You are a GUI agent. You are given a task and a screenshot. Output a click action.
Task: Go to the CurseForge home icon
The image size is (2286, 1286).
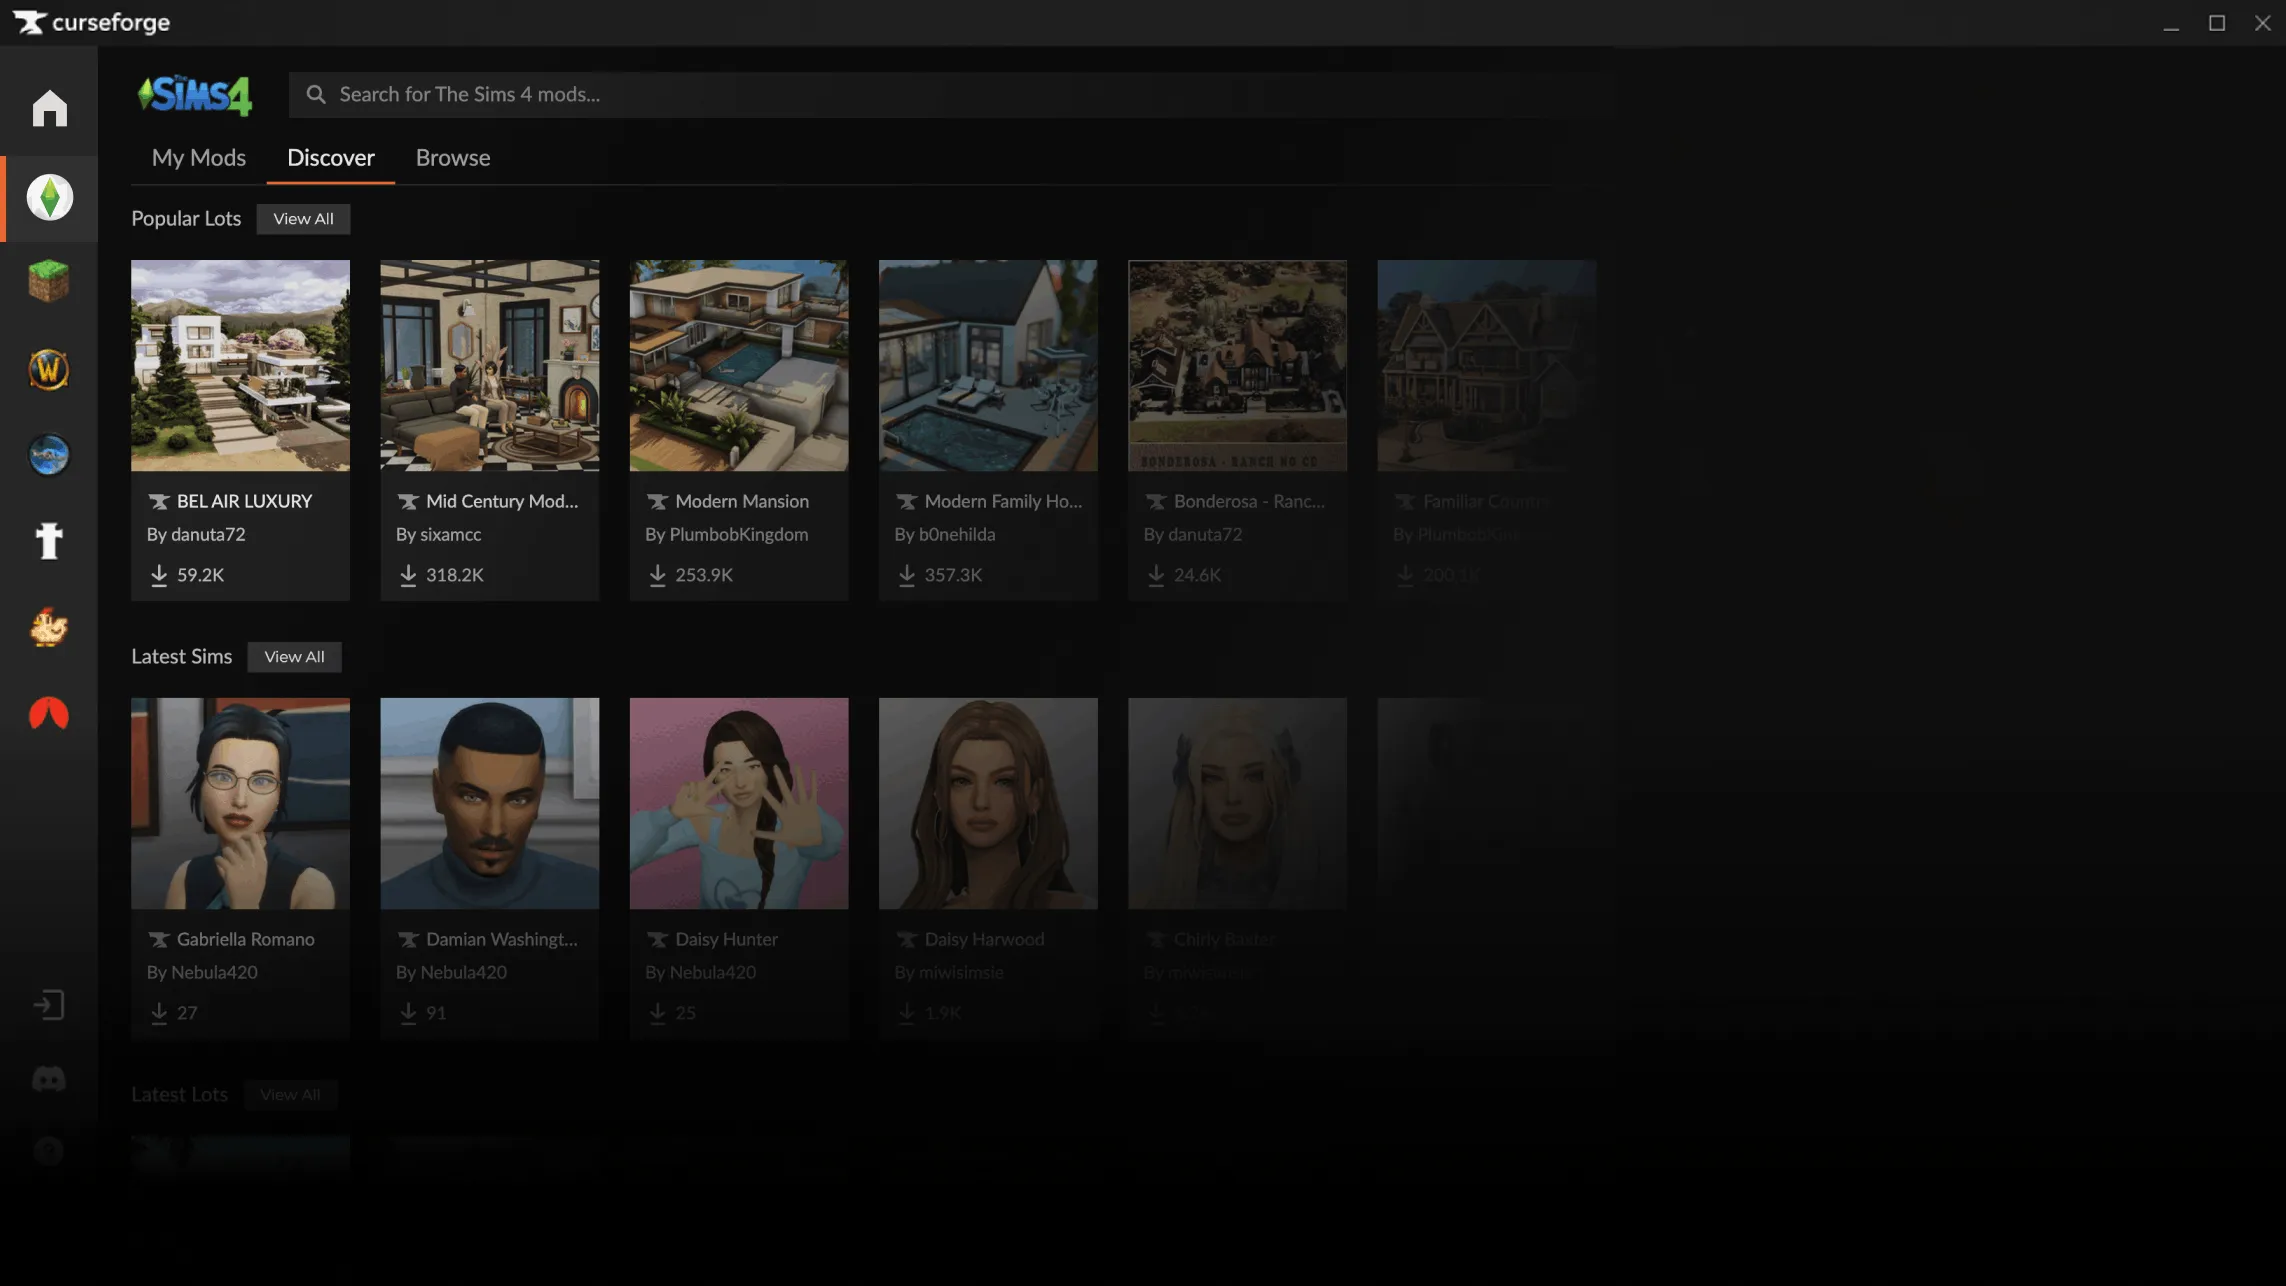[x=49, y=108]
